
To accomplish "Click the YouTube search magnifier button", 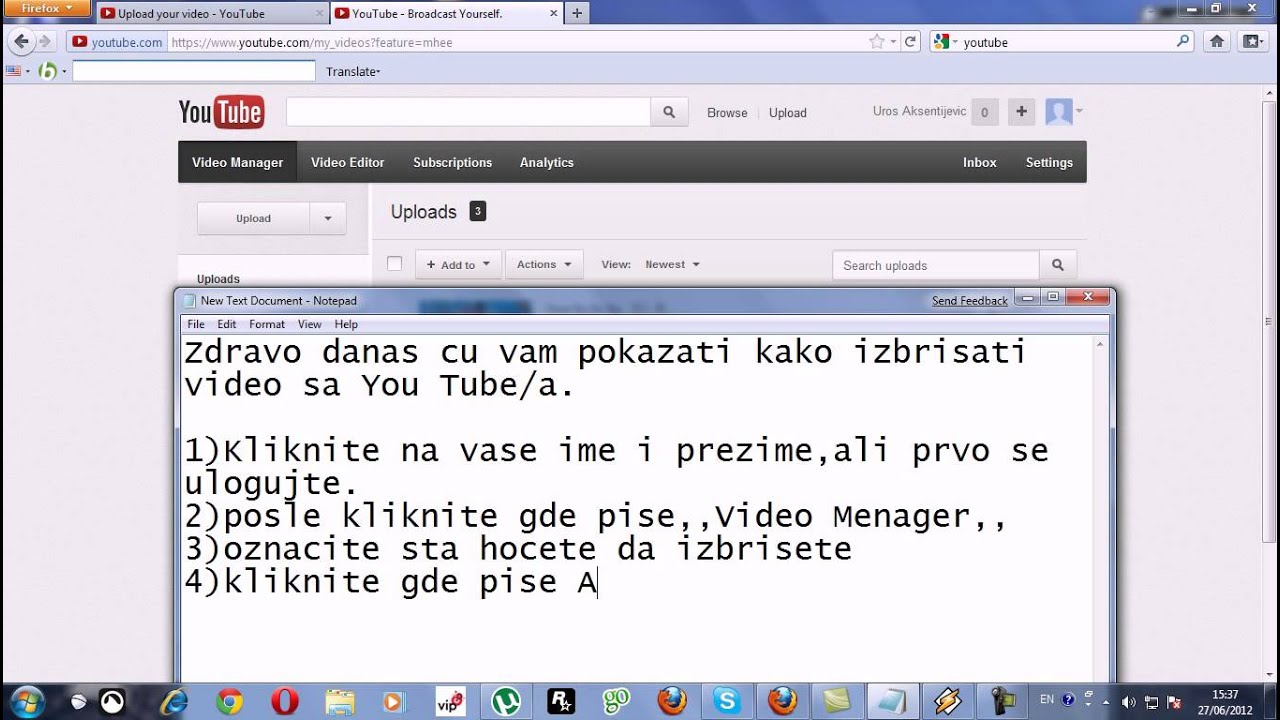I will [669, 112].
